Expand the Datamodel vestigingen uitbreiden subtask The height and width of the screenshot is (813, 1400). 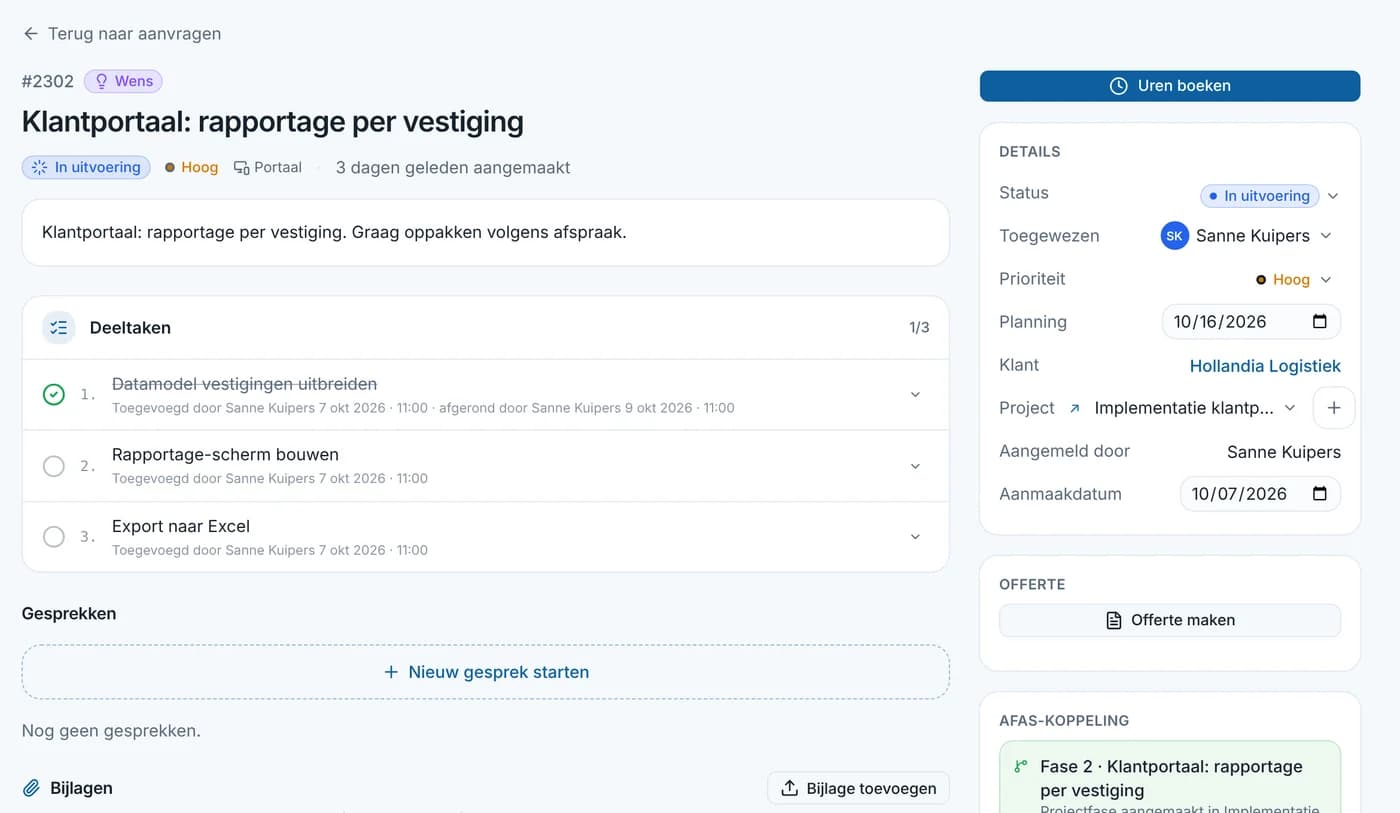(x=915, y=395)
